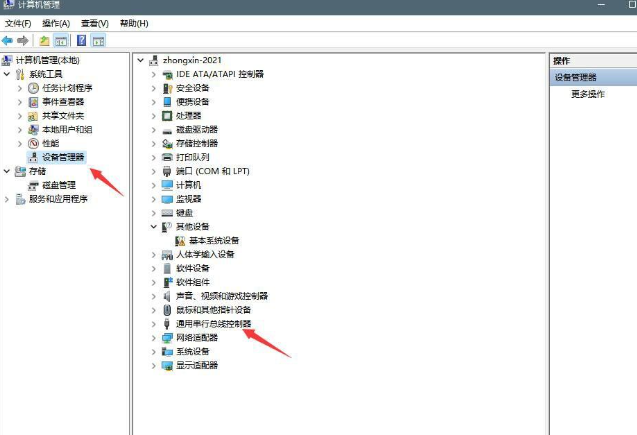Click the 通用串行总线控制器 USB icon

167,324
